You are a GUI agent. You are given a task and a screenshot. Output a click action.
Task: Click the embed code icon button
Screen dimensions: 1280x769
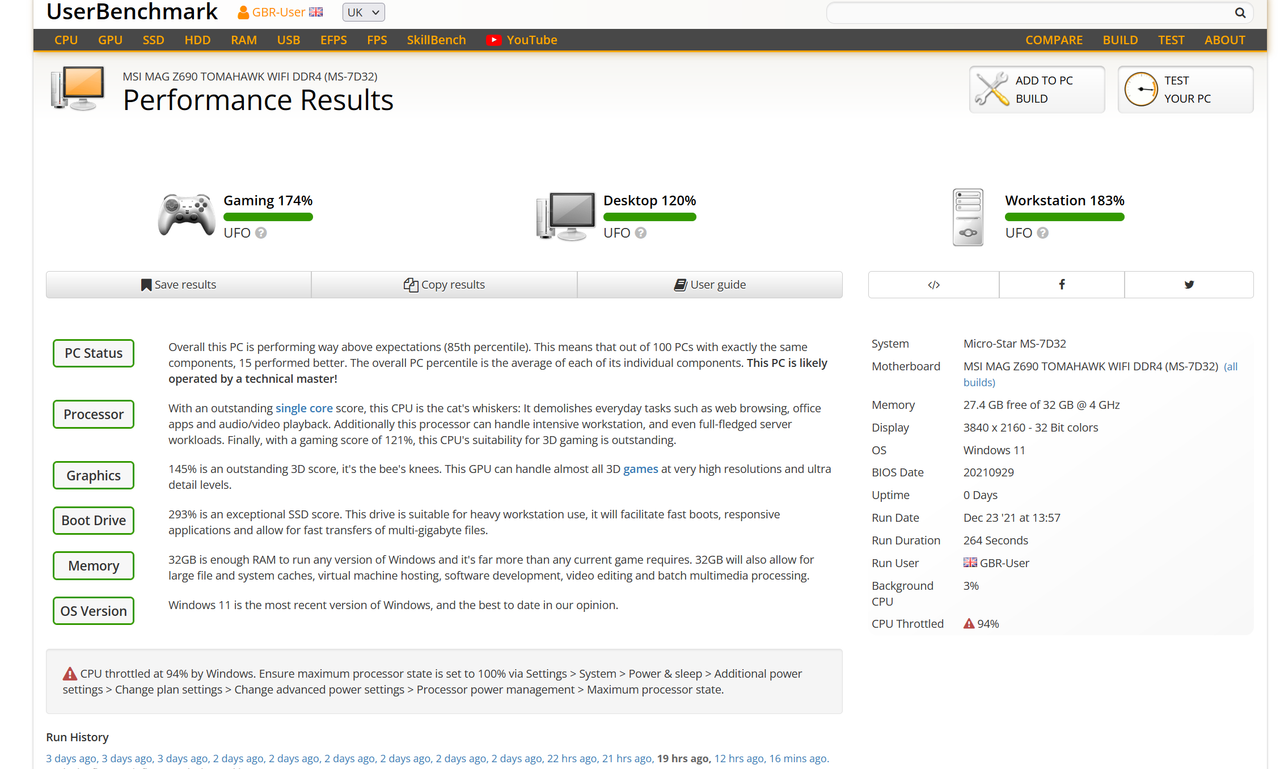point(934,285)
